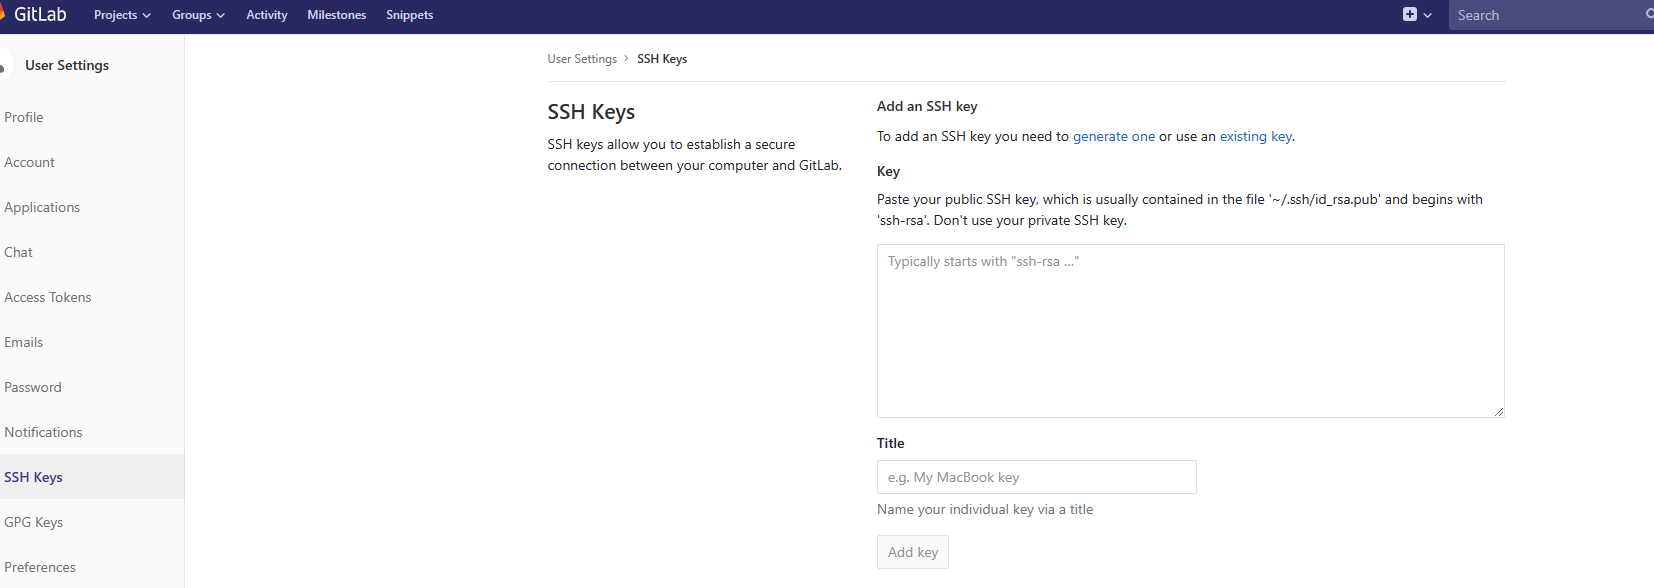This screenshot has width=1654, height=588.
Task: Follow the "generate one" link
Action: tap(1113, 136)
